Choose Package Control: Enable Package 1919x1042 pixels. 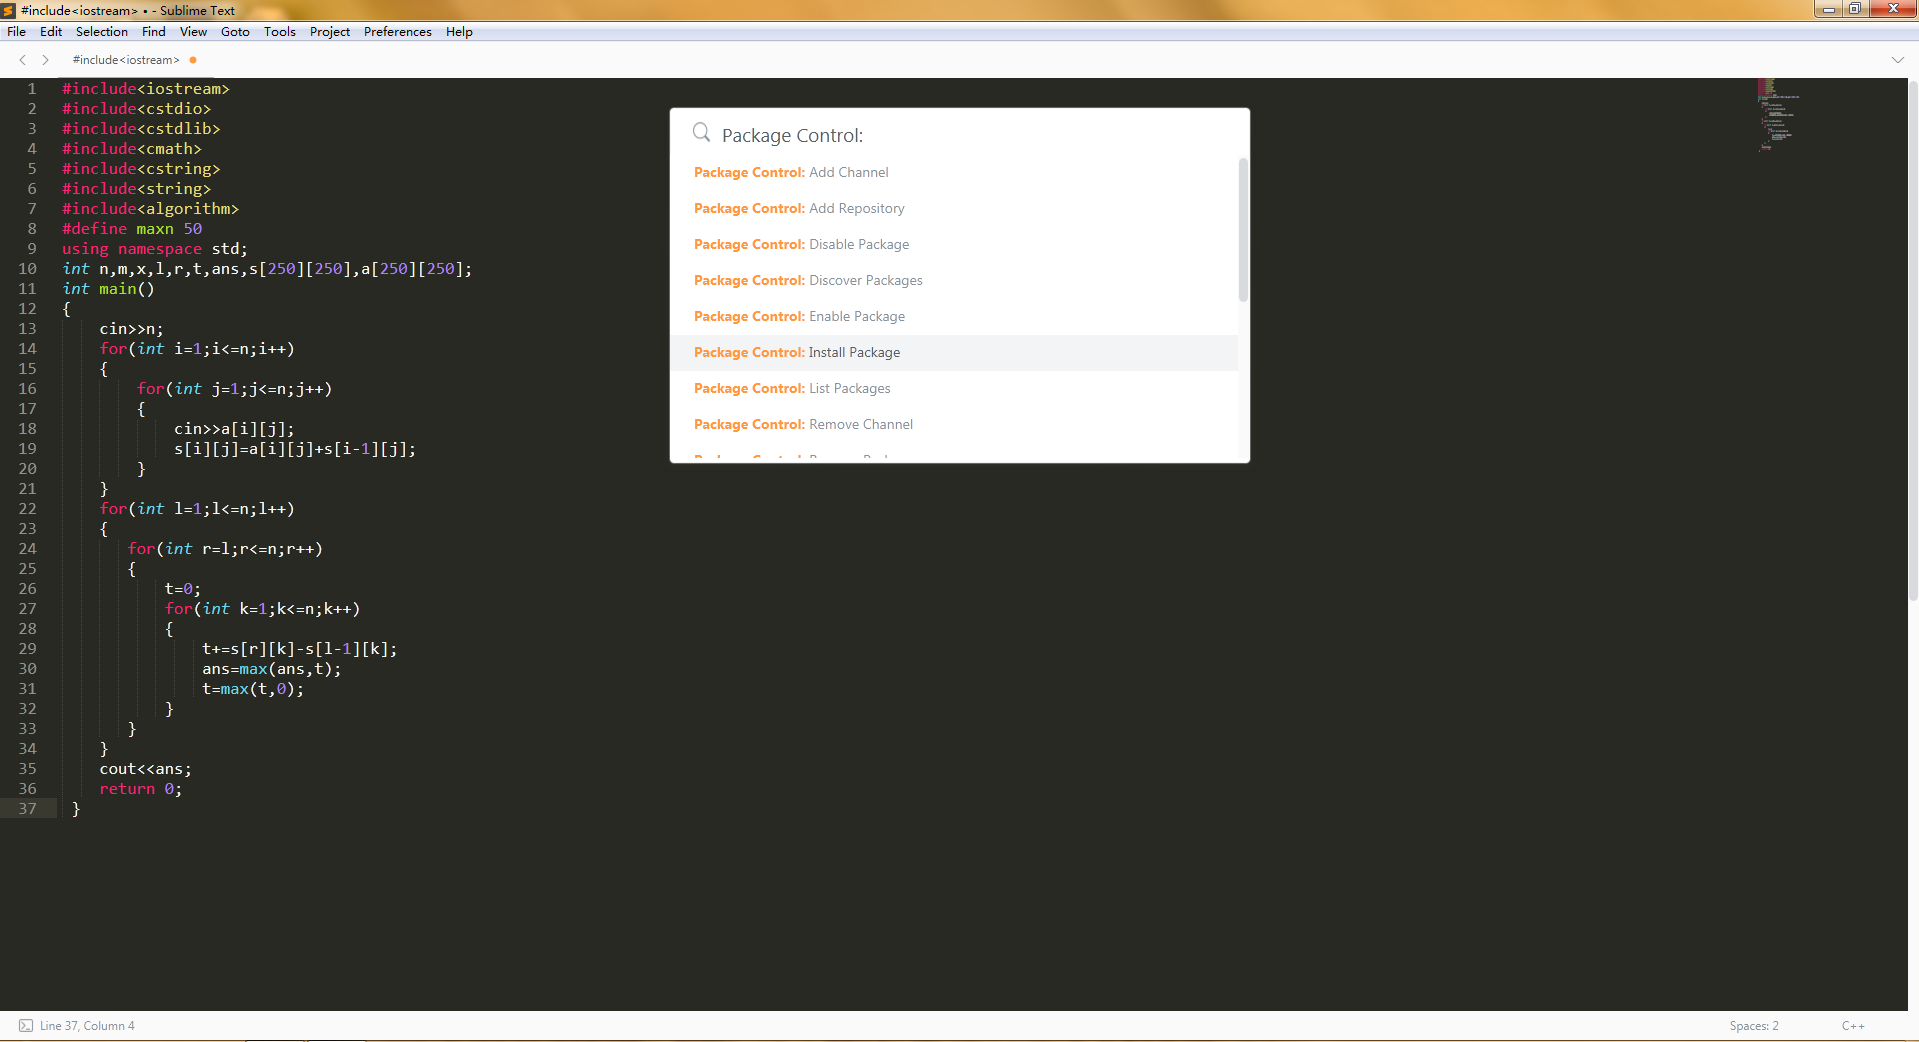tap(954, 317)
